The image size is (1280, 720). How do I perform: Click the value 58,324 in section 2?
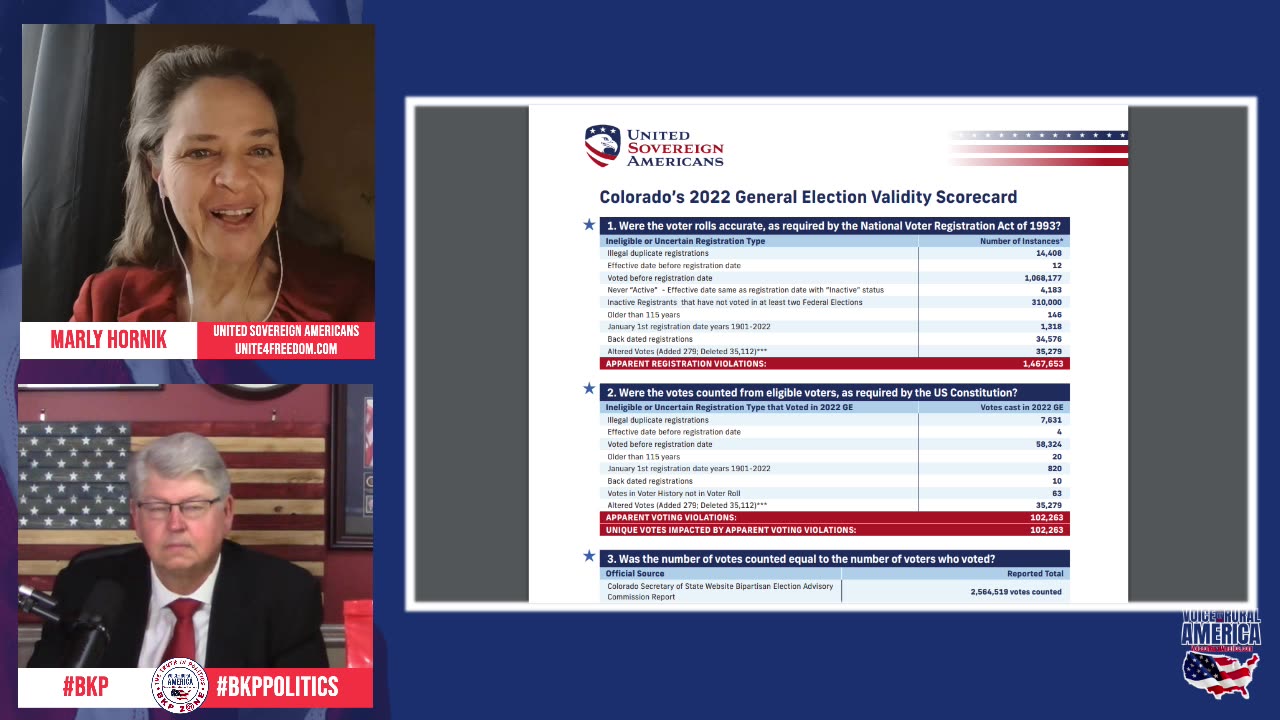(1049, 444)
